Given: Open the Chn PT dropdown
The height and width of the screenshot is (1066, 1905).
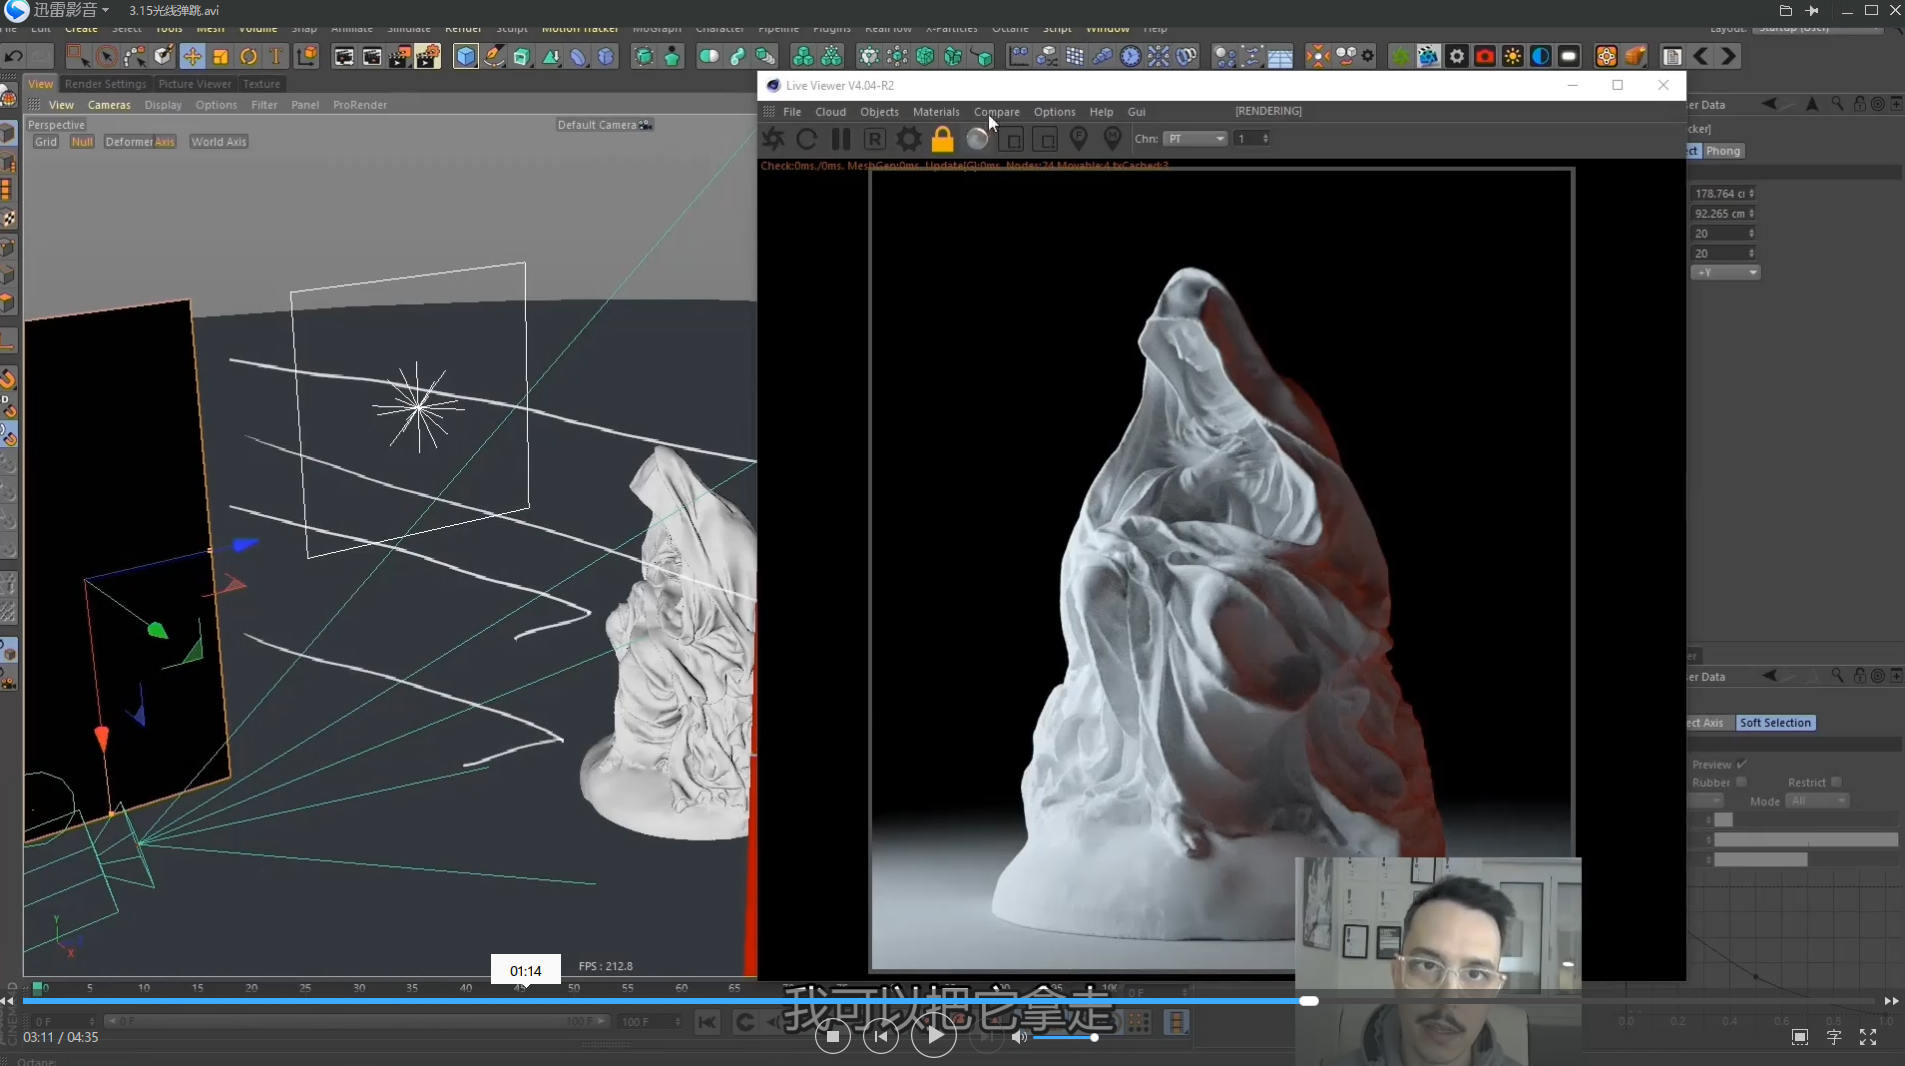Looking at the screenshot, I should point(1195,139).
